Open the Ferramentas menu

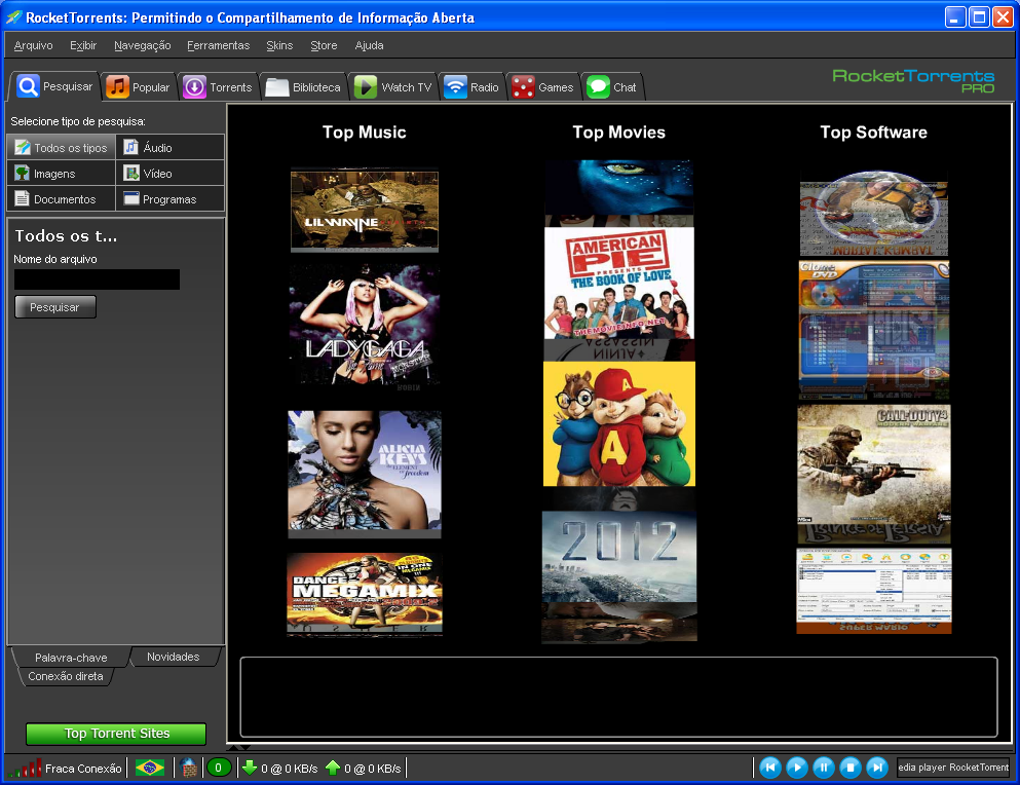218,46
